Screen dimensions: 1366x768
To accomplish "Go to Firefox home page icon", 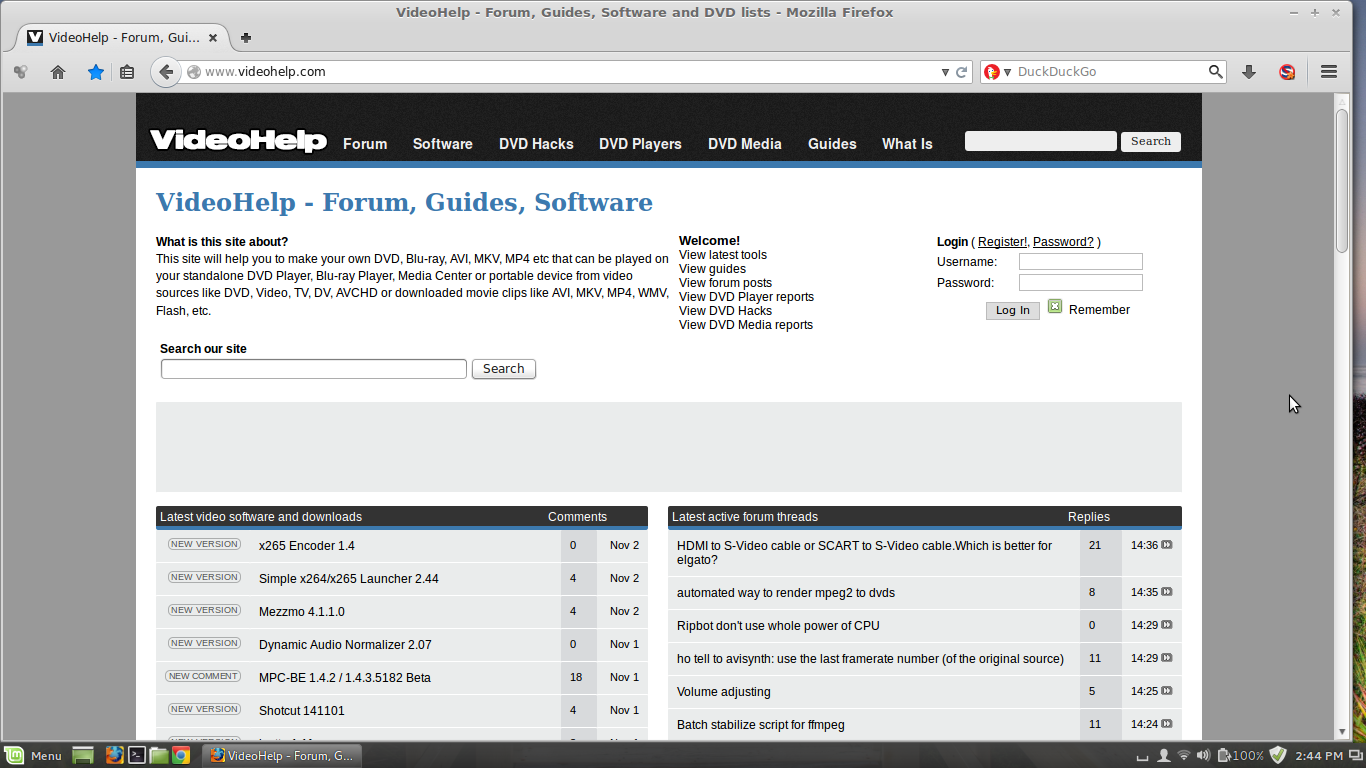I will click(x=58, y=72).
